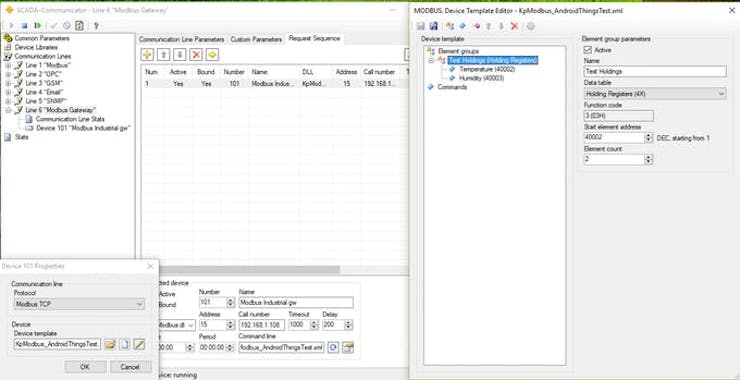Select Element groups node in device template
Screen dimensions: 740x380
click(x=458, y=51)
